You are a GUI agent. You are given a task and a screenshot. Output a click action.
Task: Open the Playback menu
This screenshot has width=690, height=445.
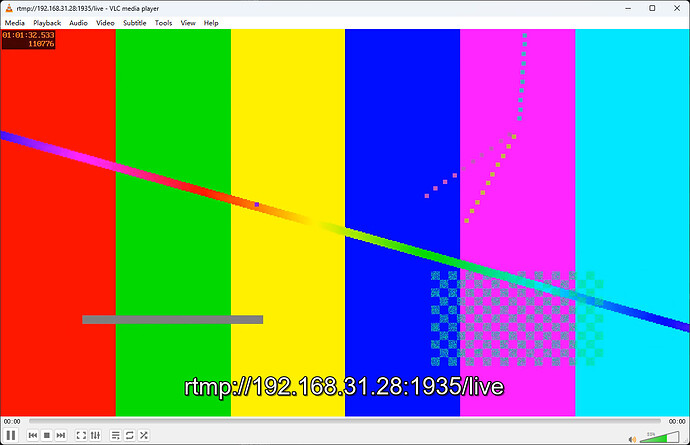[47, 23]
